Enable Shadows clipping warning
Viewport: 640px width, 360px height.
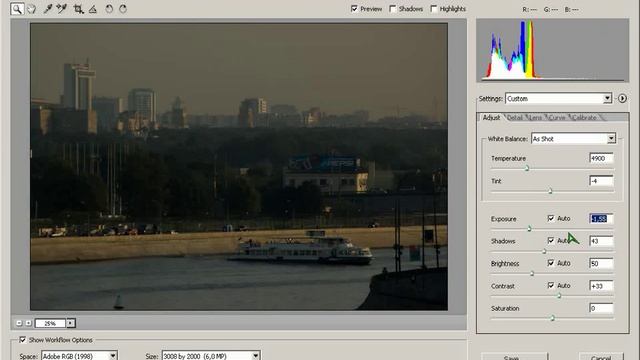[393, 9]
